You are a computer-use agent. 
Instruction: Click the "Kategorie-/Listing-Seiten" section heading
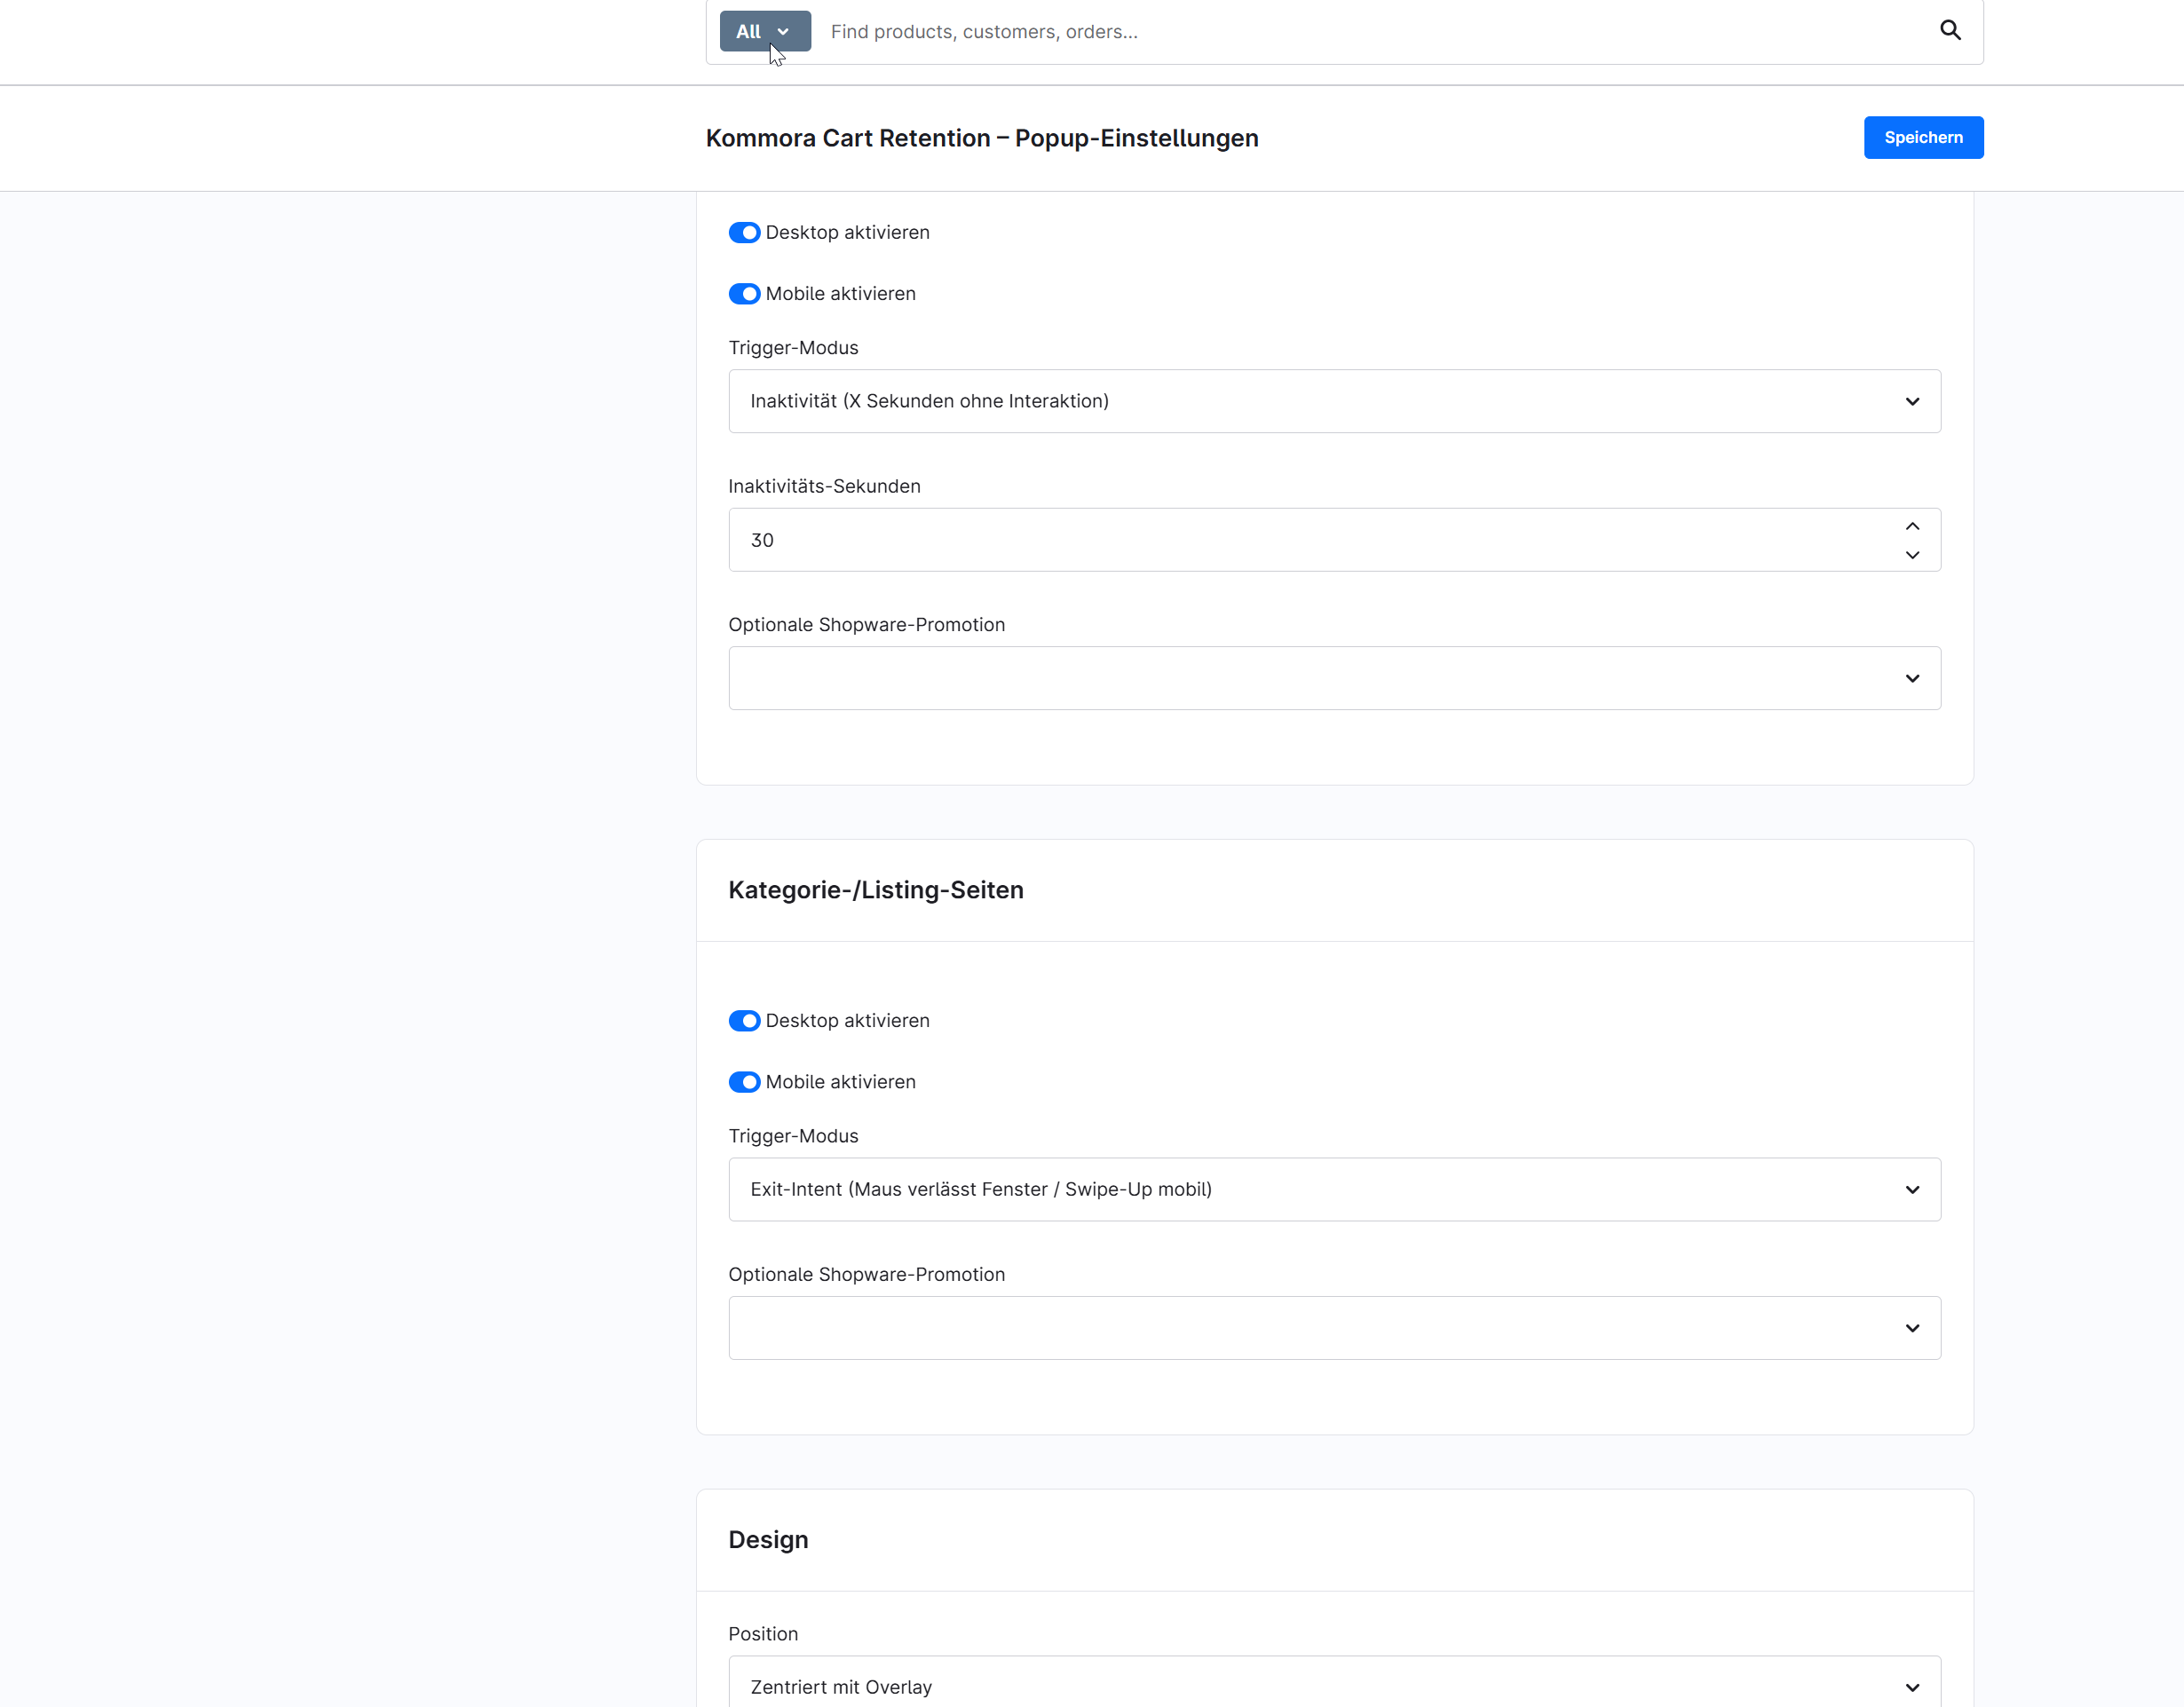coord(876,890)
